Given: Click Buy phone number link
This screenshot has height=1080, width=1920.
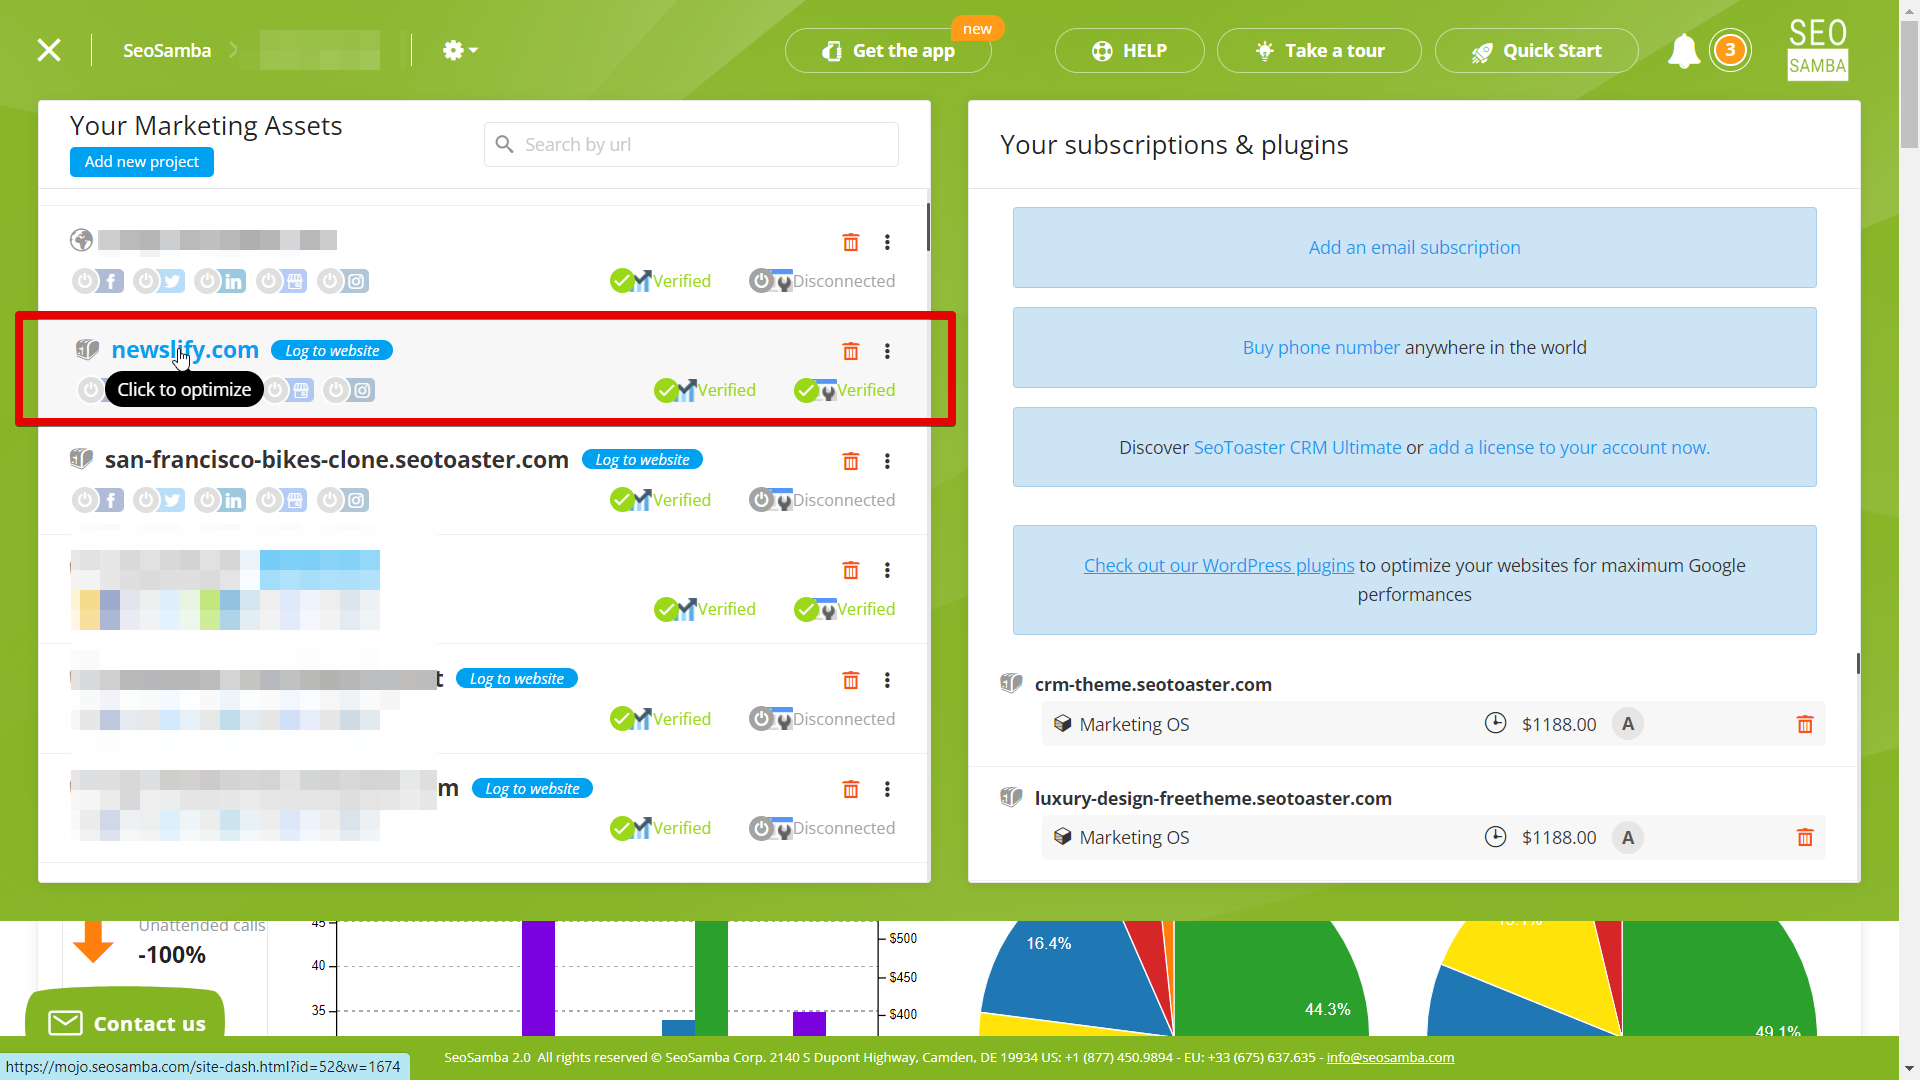Looking at the screenshot, I should click(1321, 348).
